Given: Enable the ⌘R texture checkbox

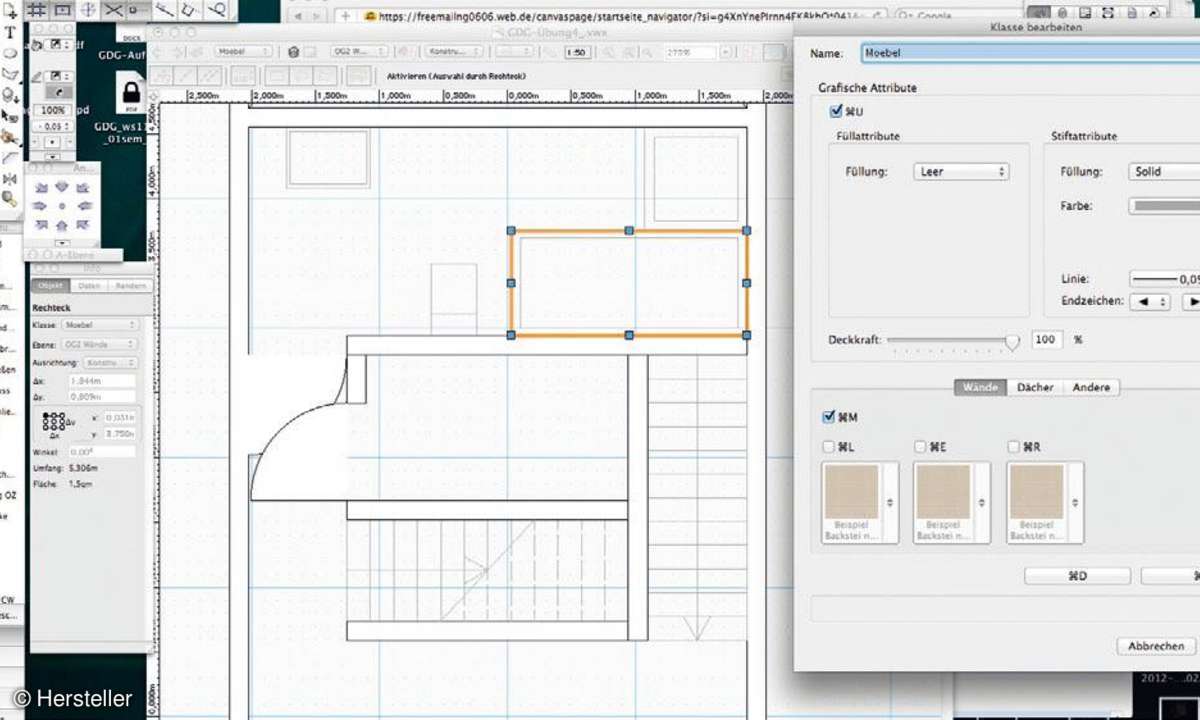Looking at the screenshot, I should coord(1013,447).
